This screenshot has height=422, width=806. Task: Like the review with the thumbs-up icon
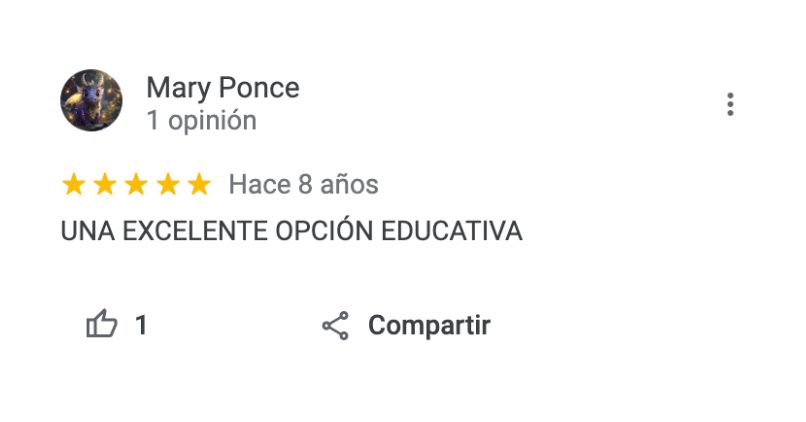(x=102, y=325)
